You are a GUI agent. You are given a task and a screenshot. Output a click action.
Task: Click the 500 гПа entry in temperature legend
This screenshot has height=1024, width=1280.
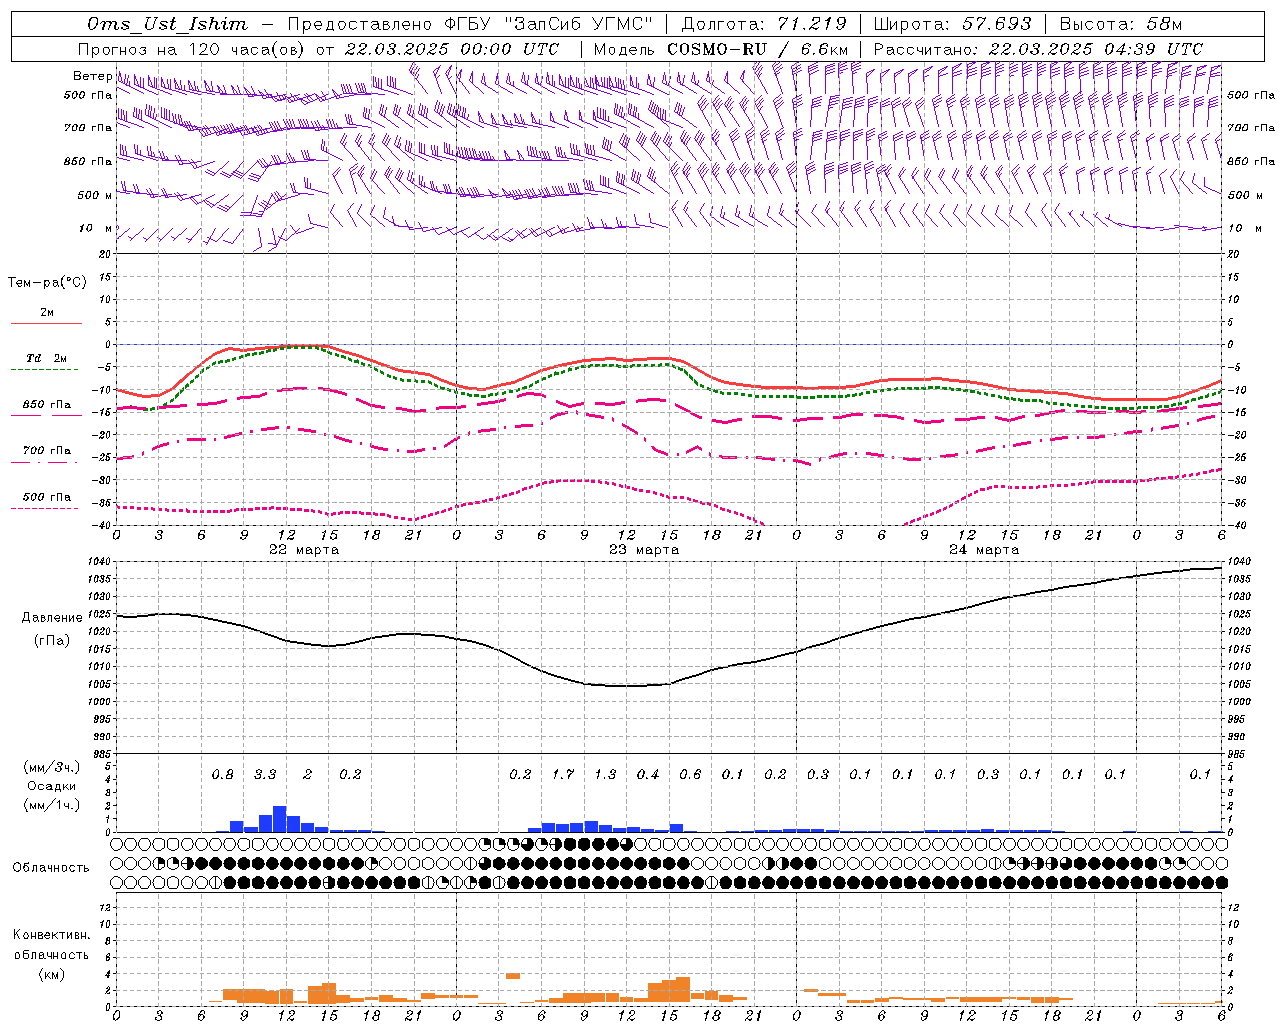click(x=46, y=497)
